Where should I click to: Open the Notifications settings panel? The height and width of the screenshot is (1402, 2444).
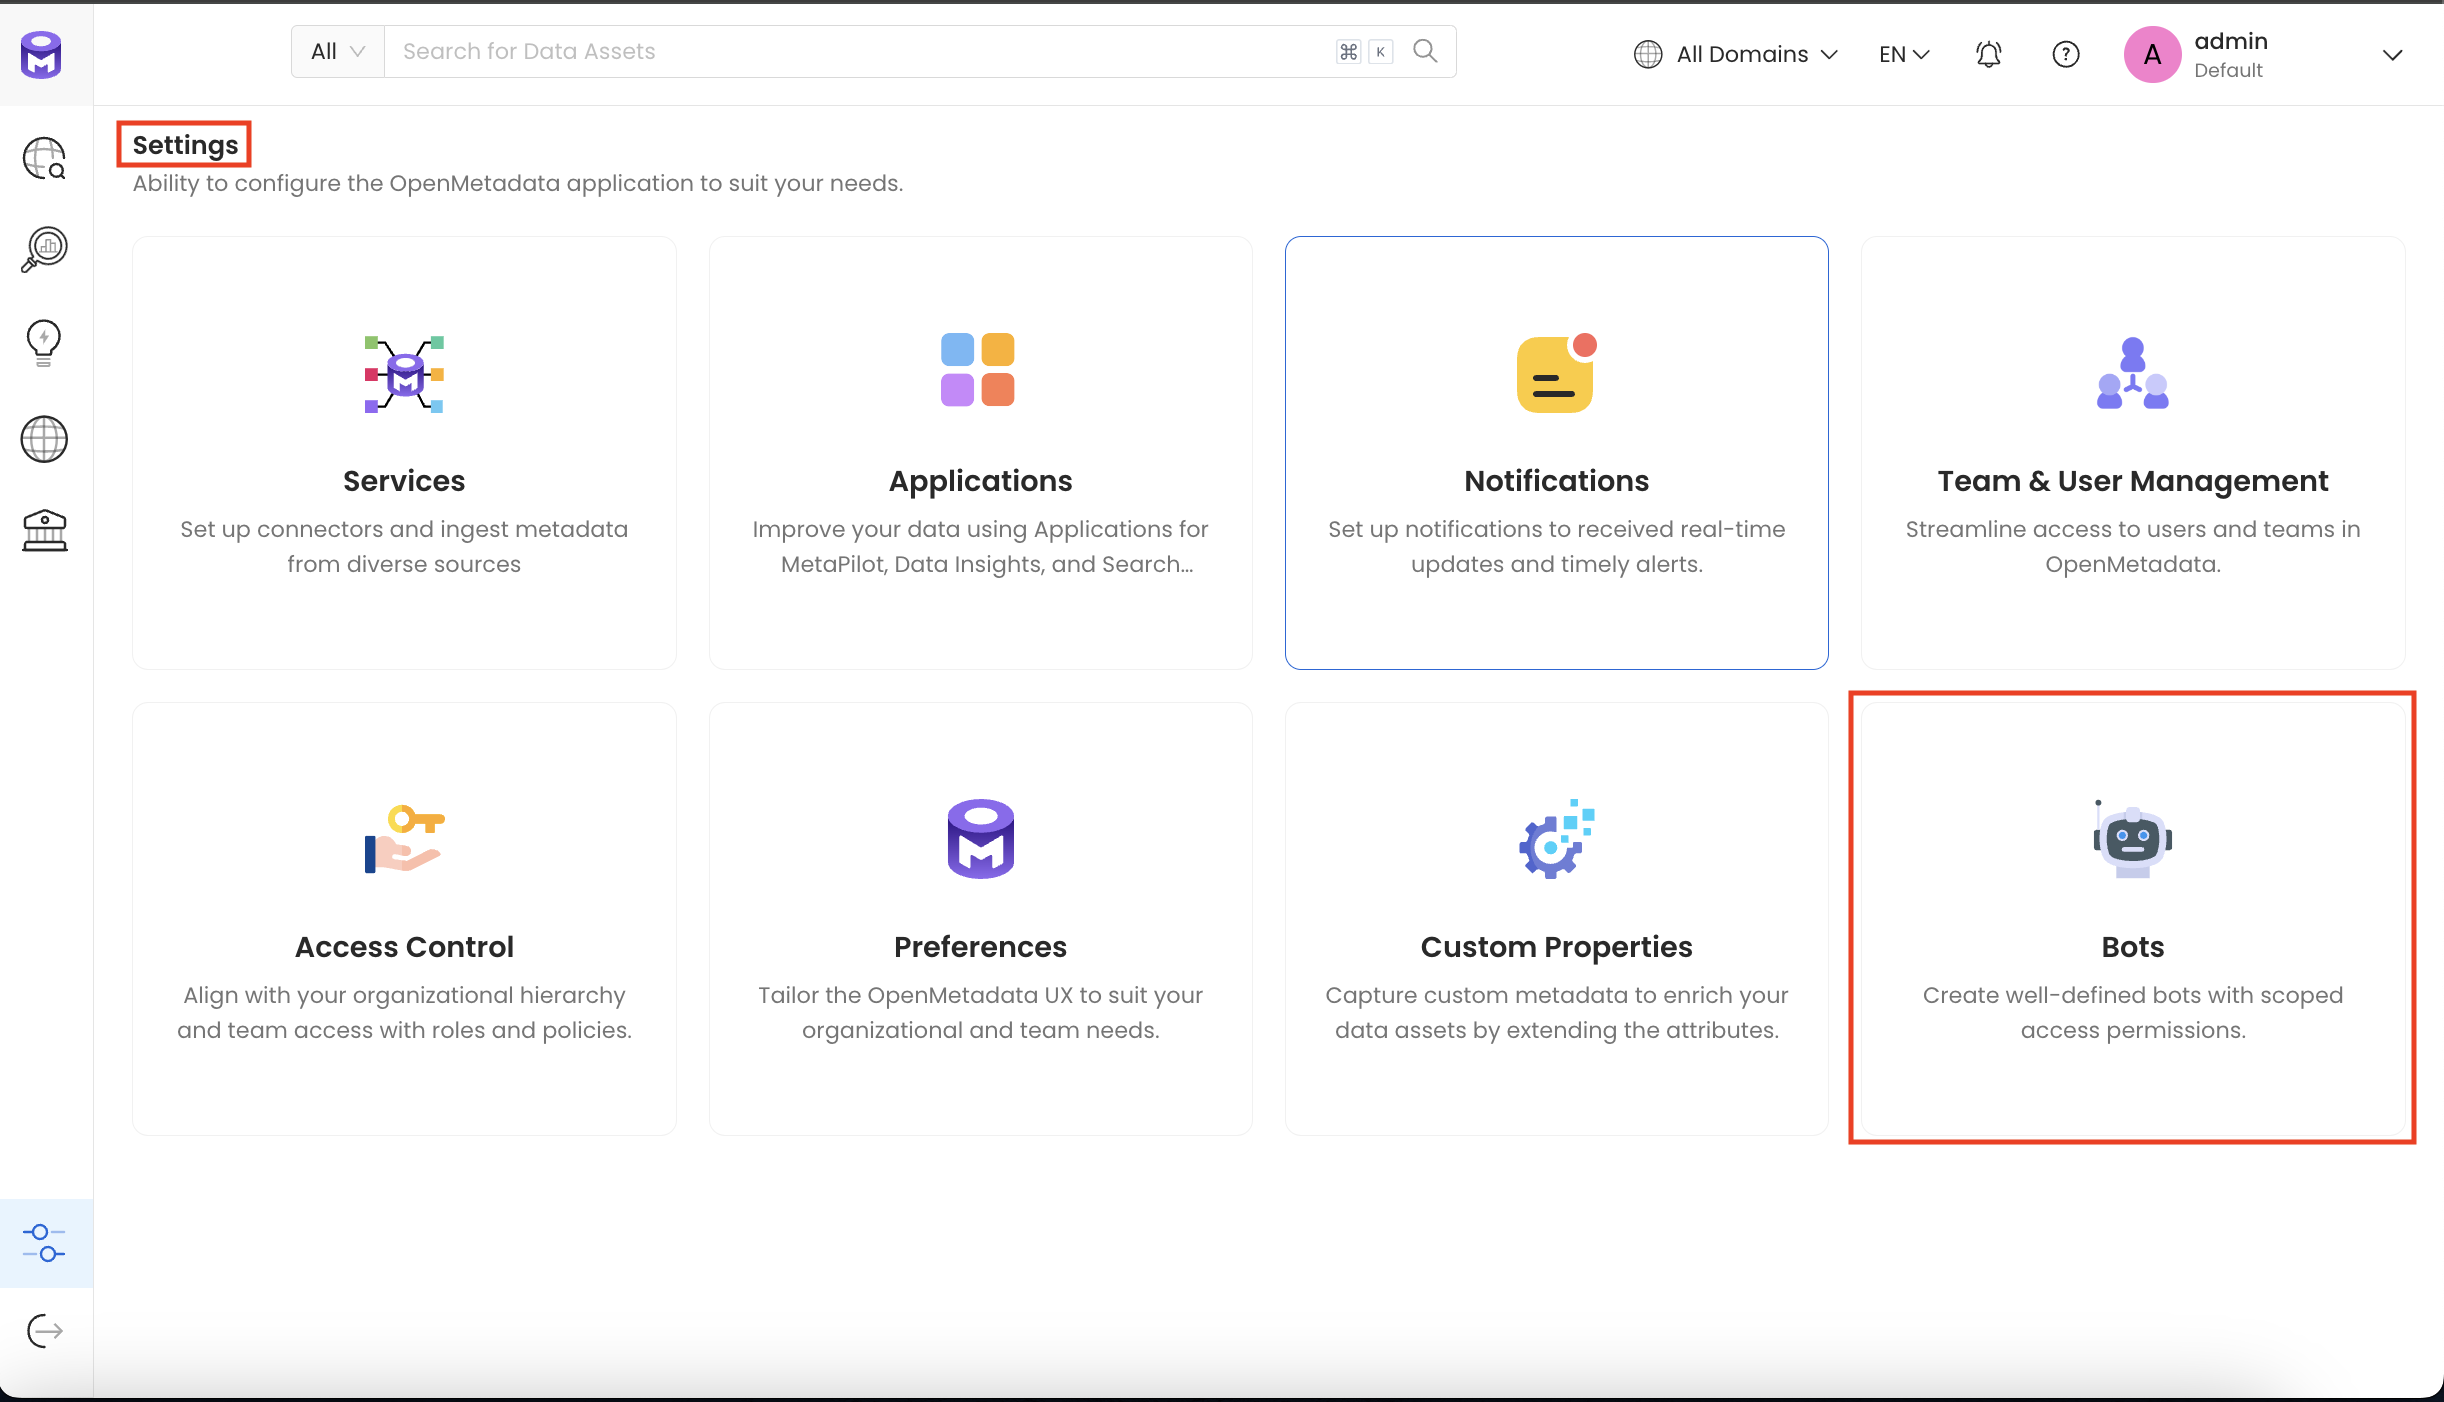pos(1556,453)
